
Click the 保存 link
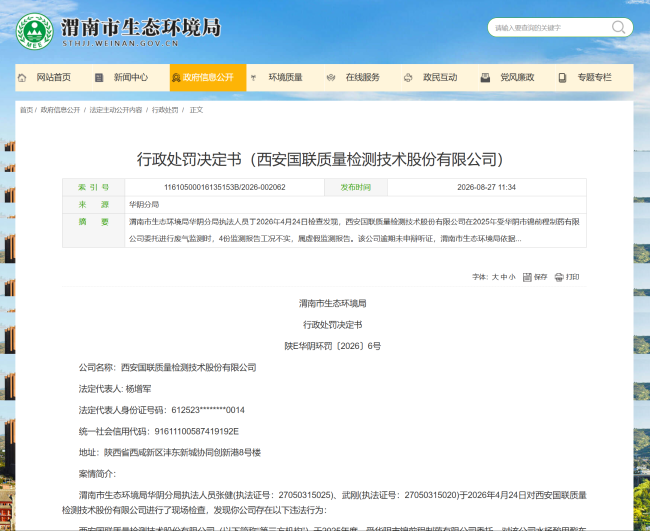pyautogui.click(x=541, y=277)
